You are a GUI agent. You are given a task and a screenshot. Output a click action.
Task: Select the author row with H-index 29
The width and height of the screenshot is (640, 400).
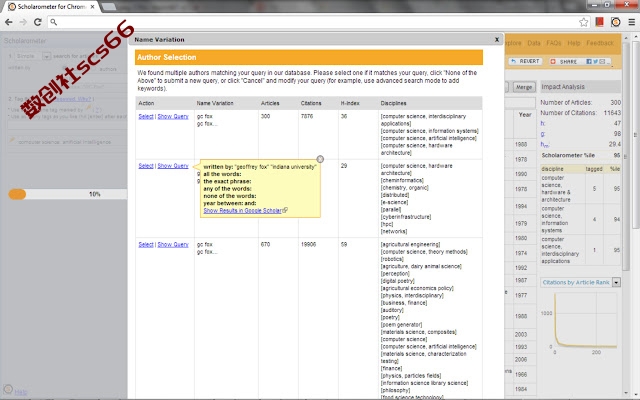(146, 166)
